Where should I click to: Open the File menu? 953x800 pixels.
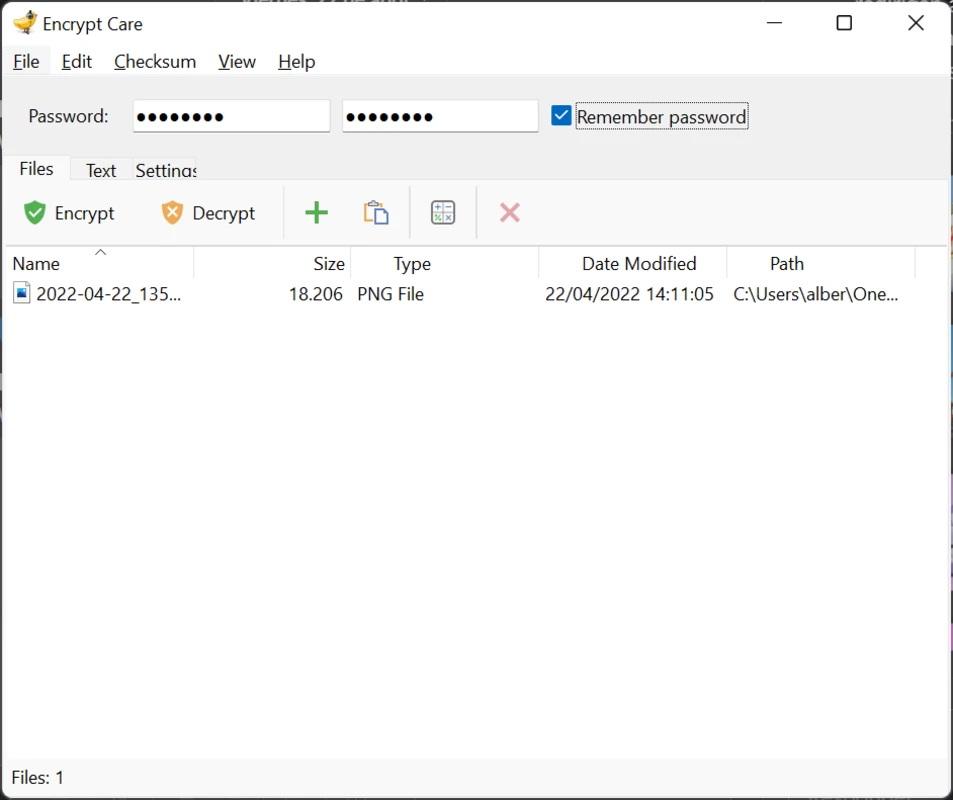(x=26, y=62)
